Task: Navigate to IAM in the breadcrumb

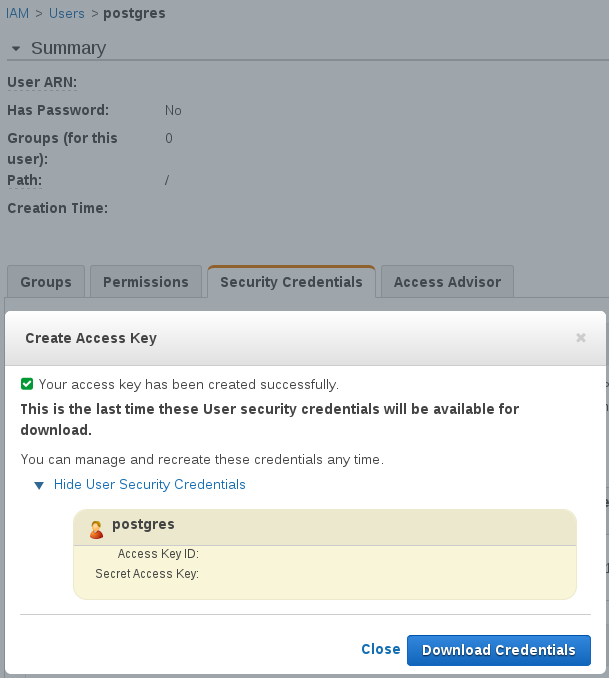Action: point(16,14)
